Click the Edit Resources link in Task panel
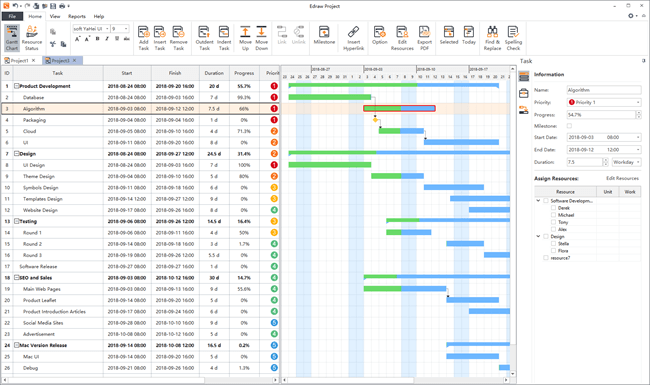650x385 pixels. (622, 178)
